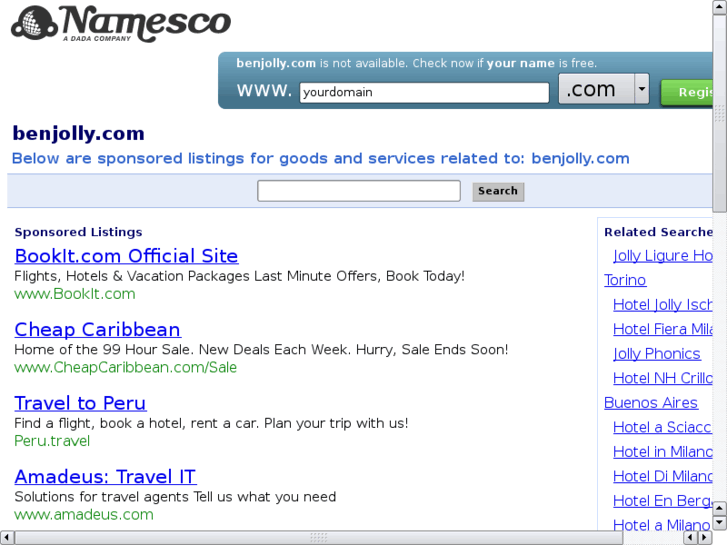Open the Cheap Caribbean link
The height and width of the screenshot is (545, 727).
click(97, 330)
